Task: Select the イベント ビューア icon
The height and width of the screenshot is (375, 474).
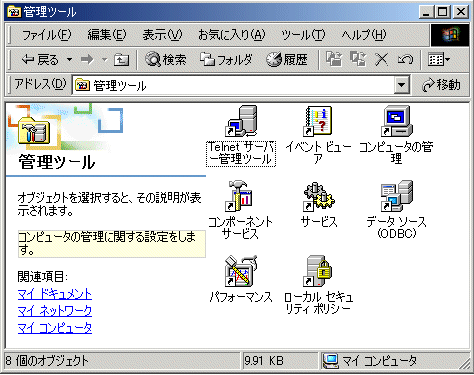Action: [318, 121]
